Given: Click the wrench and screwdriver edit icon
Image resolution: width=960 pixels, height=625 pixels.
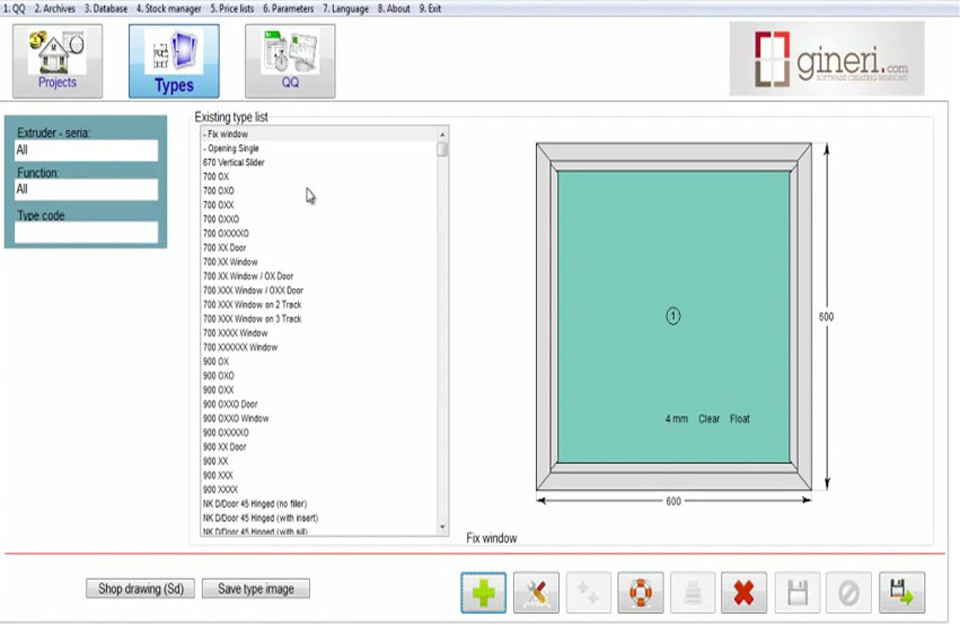Looking at the screenshot, I should pos(536,593).
